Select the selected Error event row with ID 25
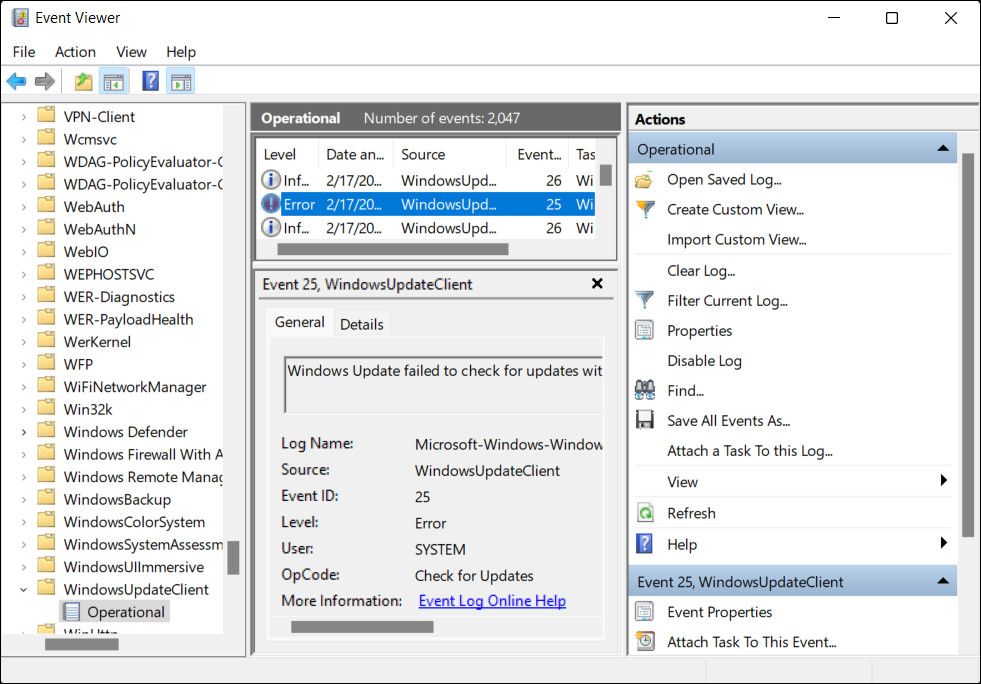981x684 pixels. [x=427, y=204]
